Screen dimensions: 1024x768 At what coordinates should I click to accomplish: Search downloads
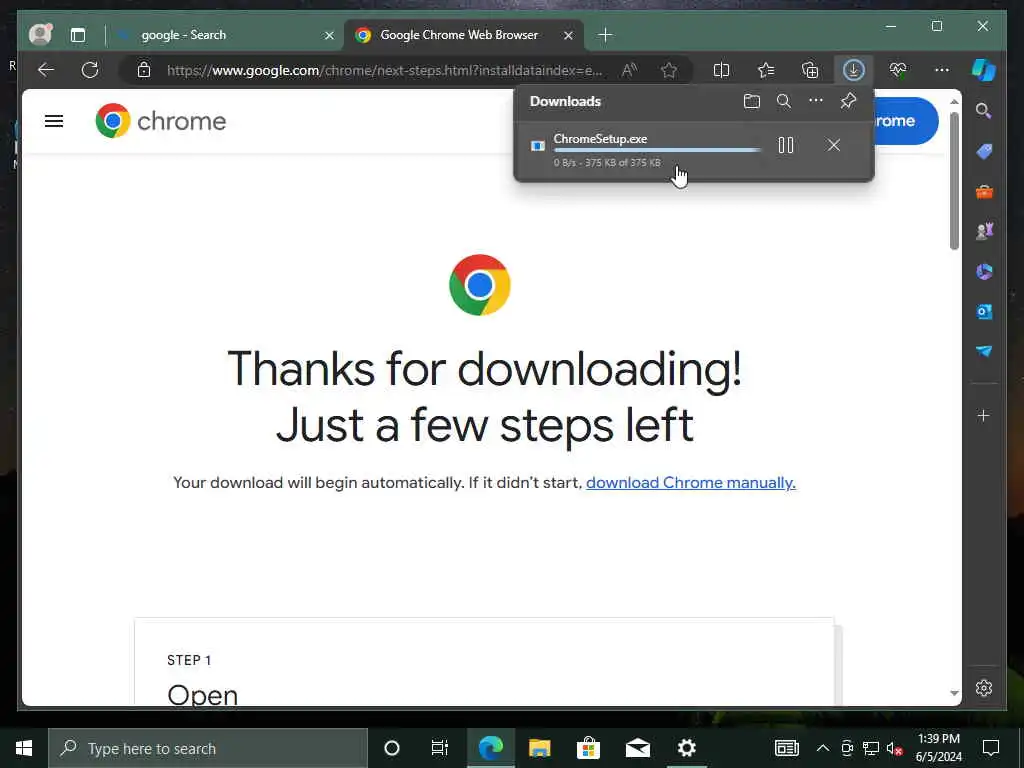tap(784, 101)
